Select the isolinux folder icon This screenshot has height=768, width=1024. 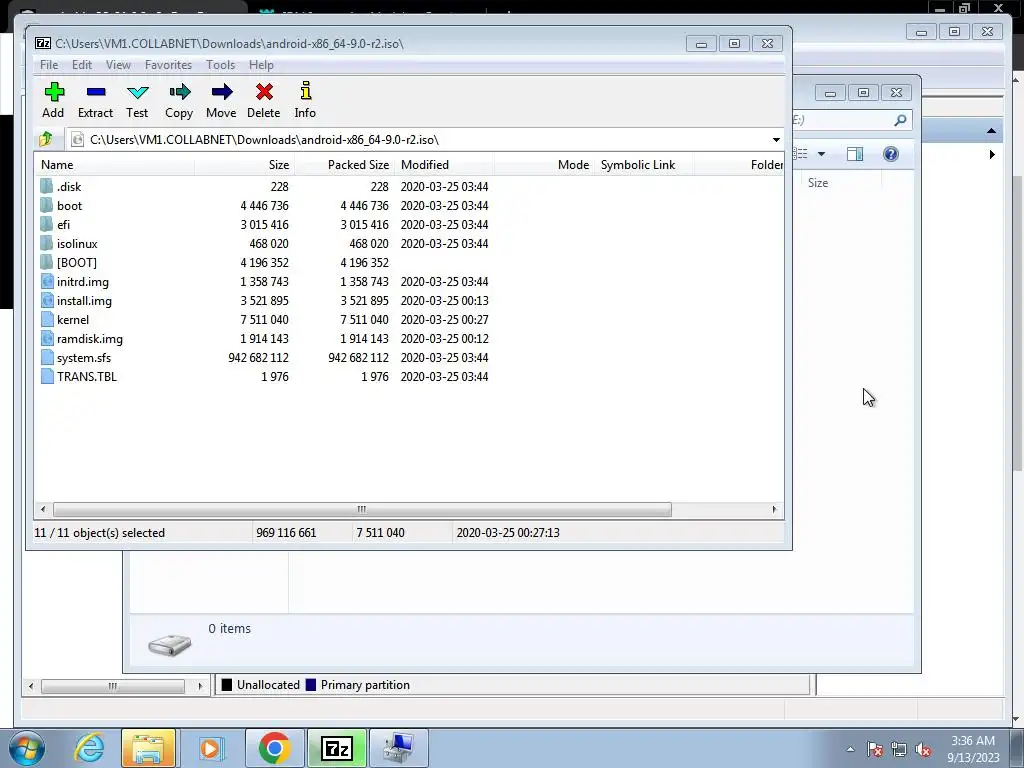click(x=46, y=243)
